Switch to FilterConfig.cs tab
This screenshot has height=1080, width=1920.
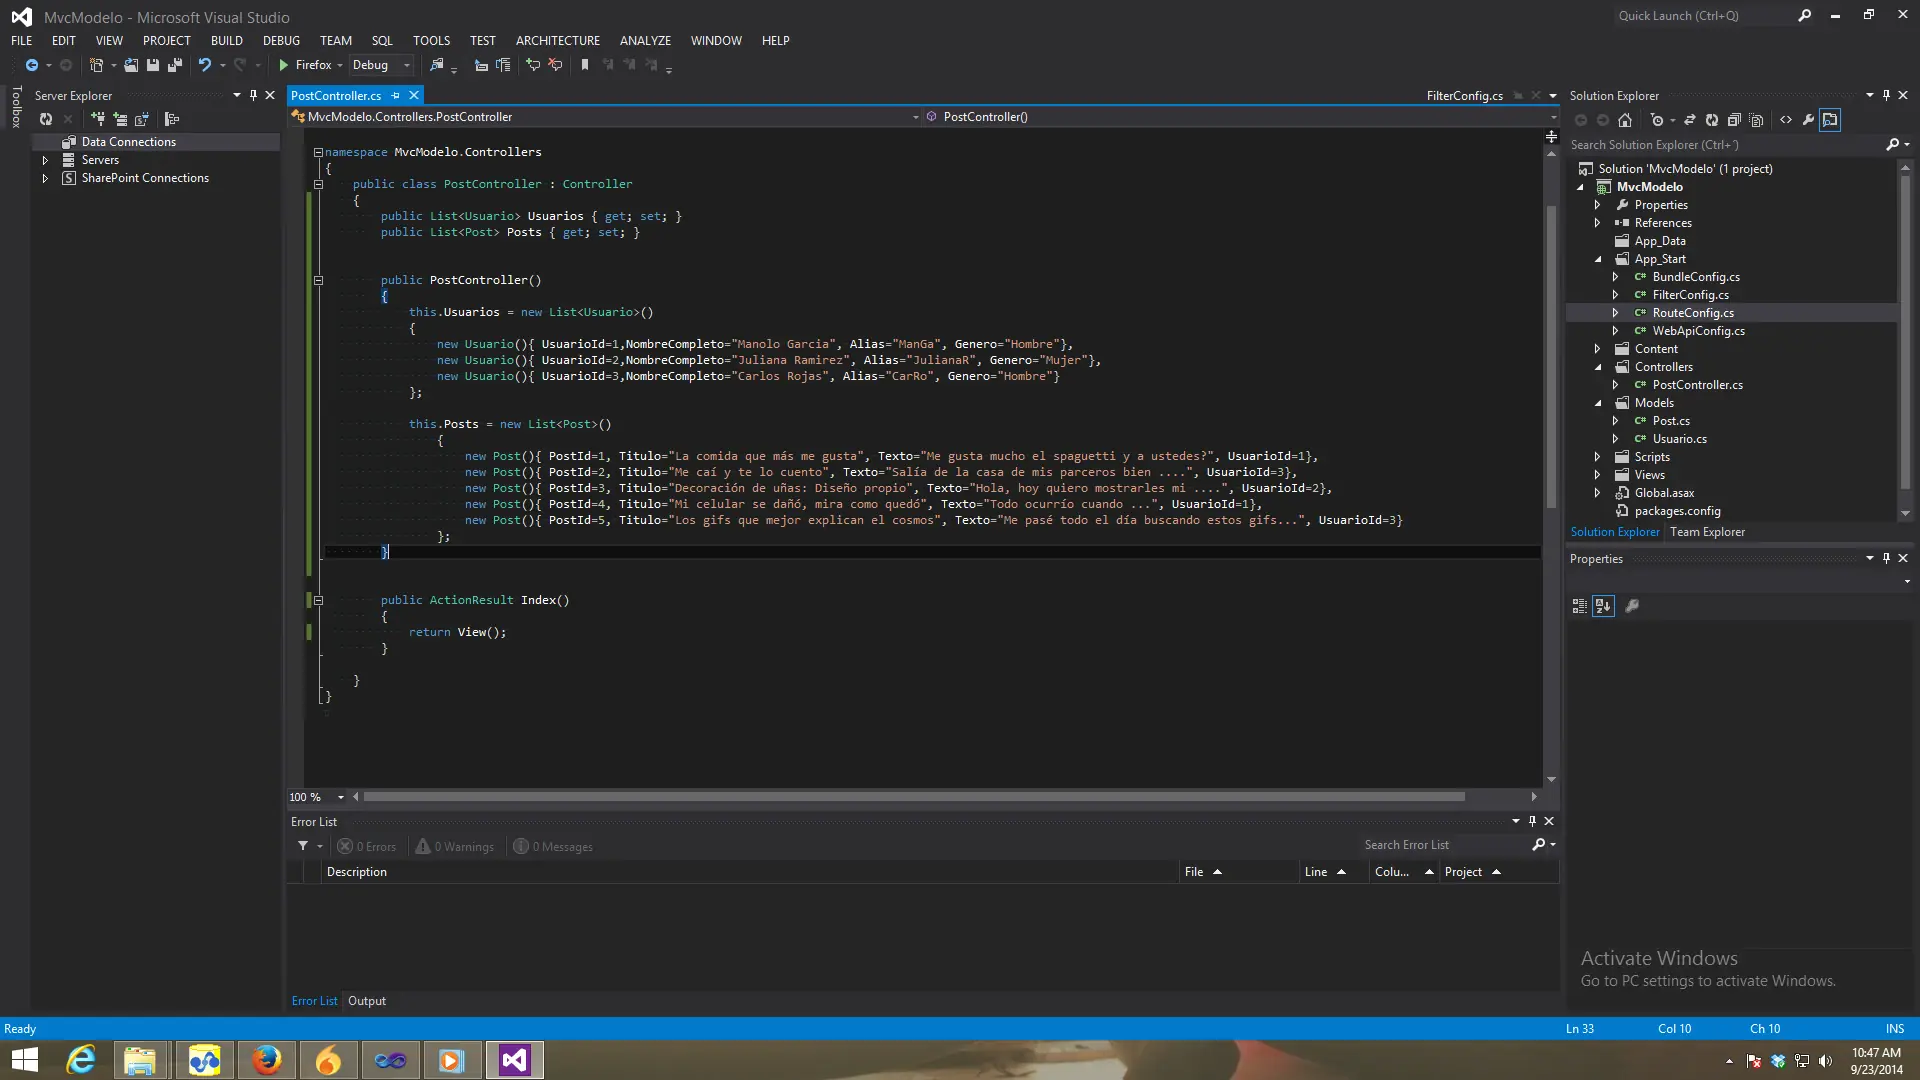(1464, 96)
